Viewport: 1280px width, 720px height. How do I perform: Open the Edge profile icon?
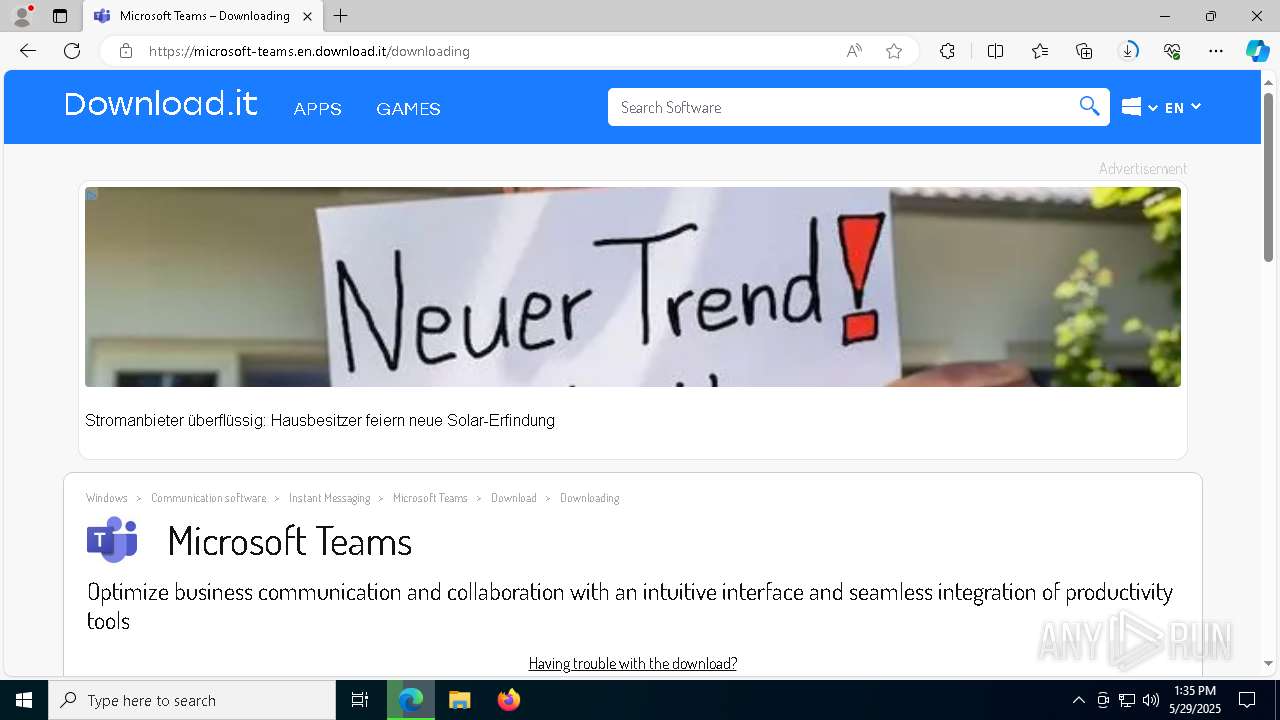point(21,16)
